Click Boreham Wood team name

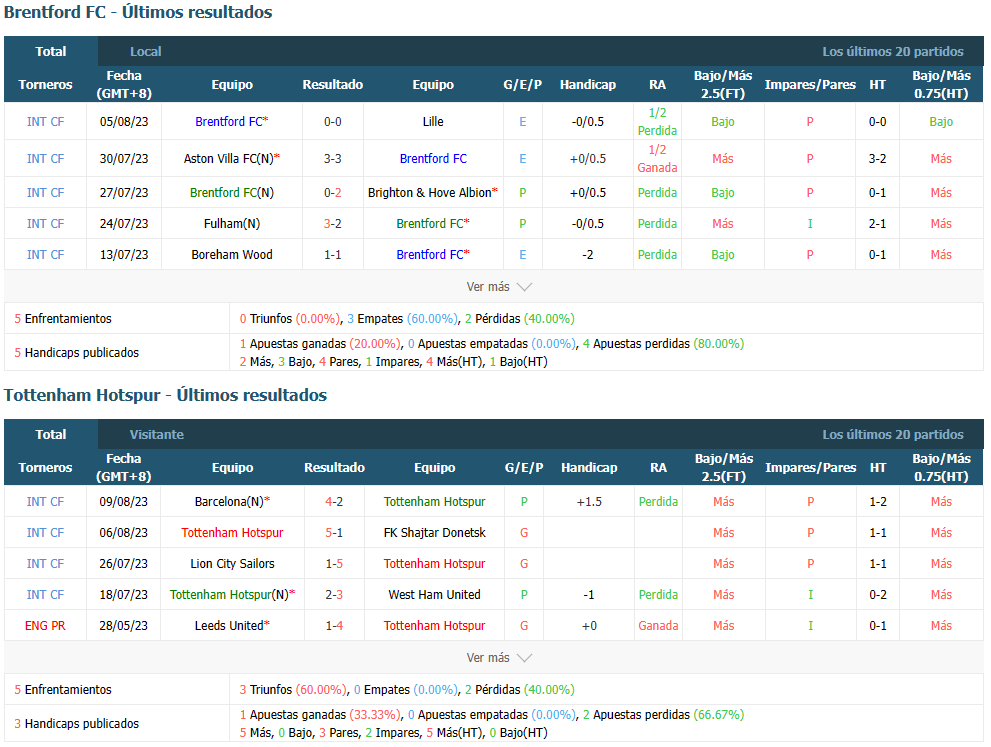tap(232, 255)
